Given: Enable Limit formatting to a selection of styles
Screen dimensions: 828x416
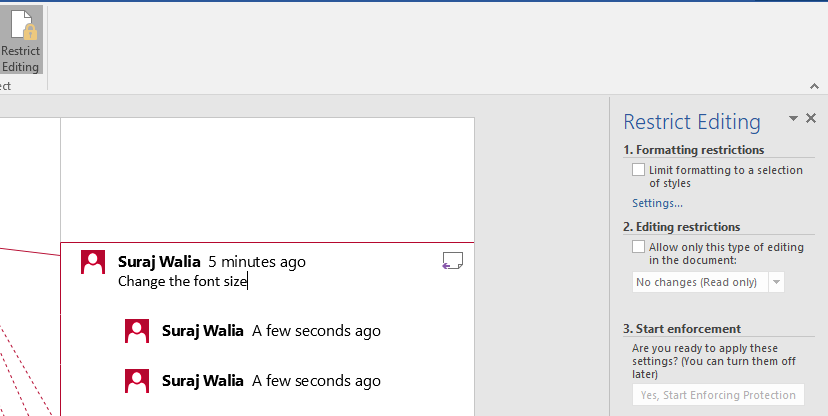Looking at the screenshot, I should pyautogui.click(x=639, y=170).
